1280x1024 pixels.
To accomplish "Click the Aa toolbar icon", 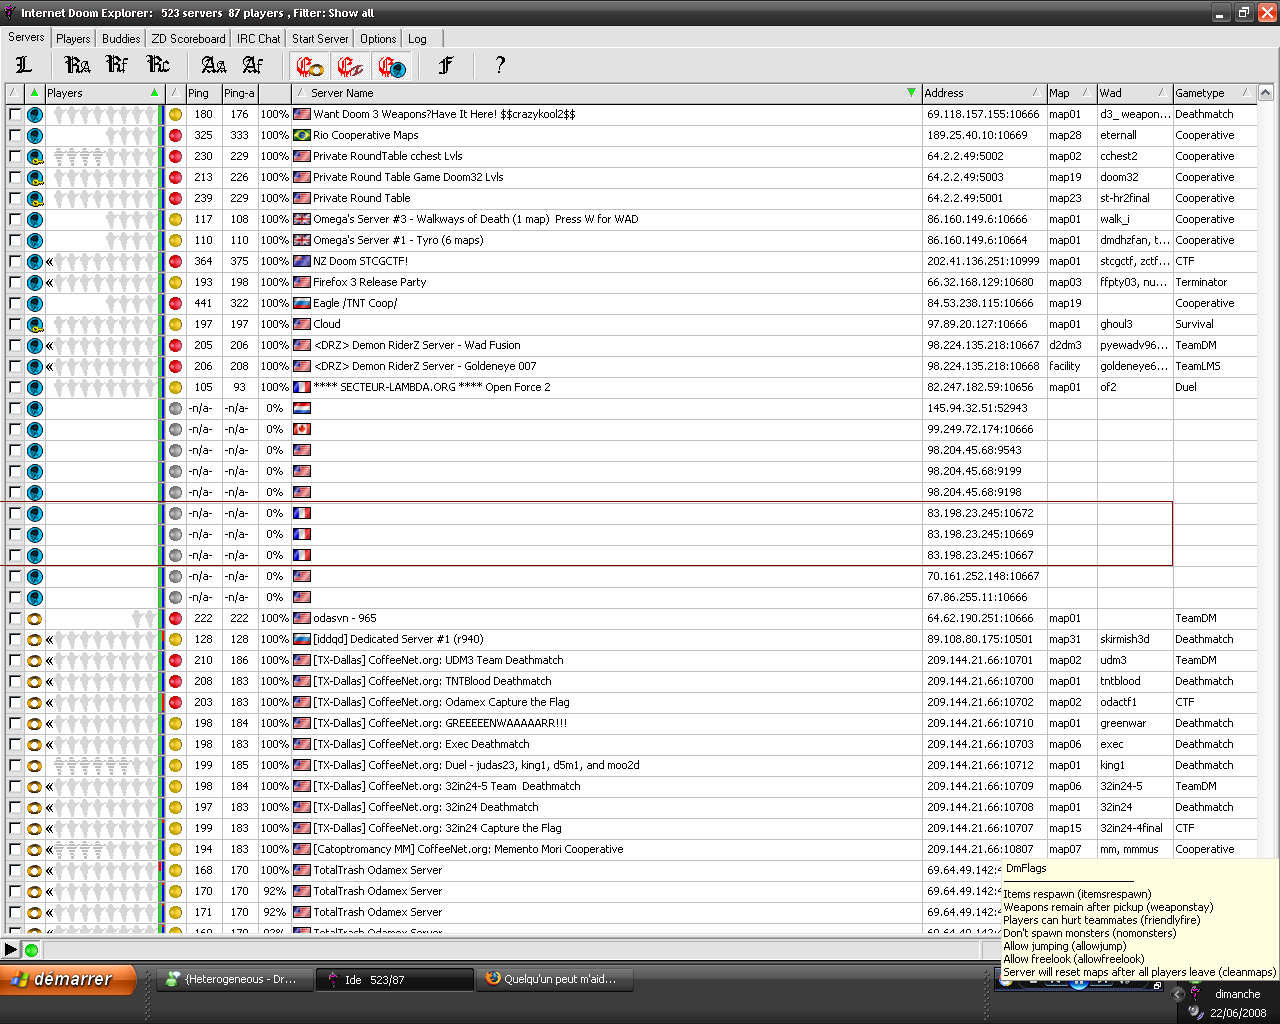I will (213, 65).
